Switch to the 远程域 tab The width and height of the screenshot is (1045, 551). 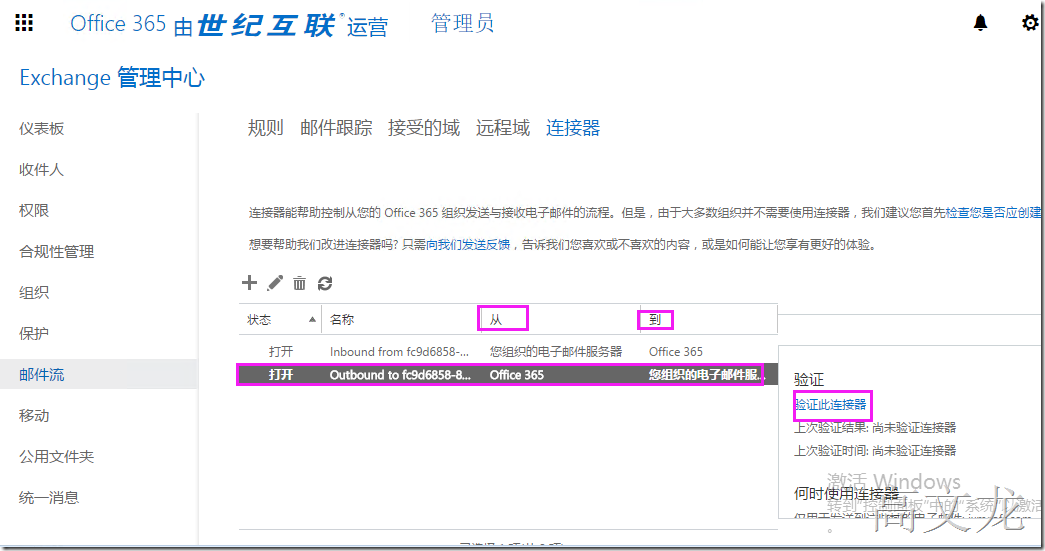(x=503, y=127)
